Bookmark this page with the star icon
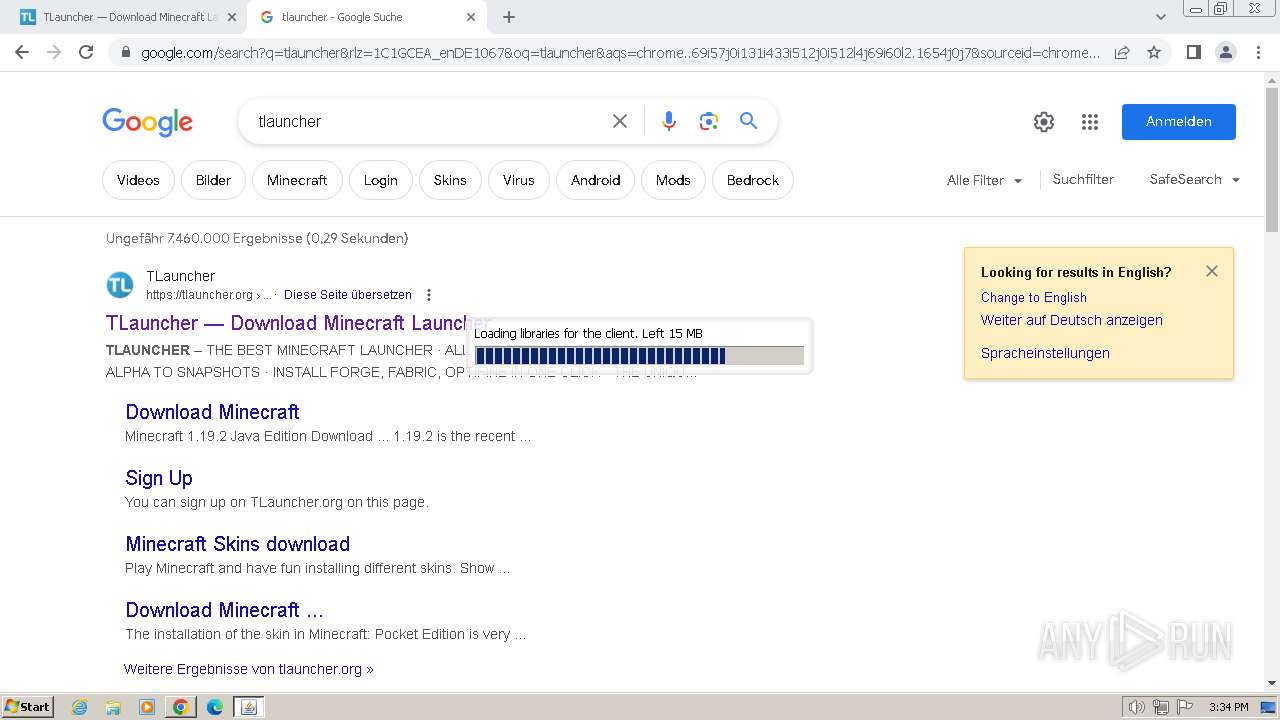The height and width of the screenshot is (720, 1280). pos(1154,52)
